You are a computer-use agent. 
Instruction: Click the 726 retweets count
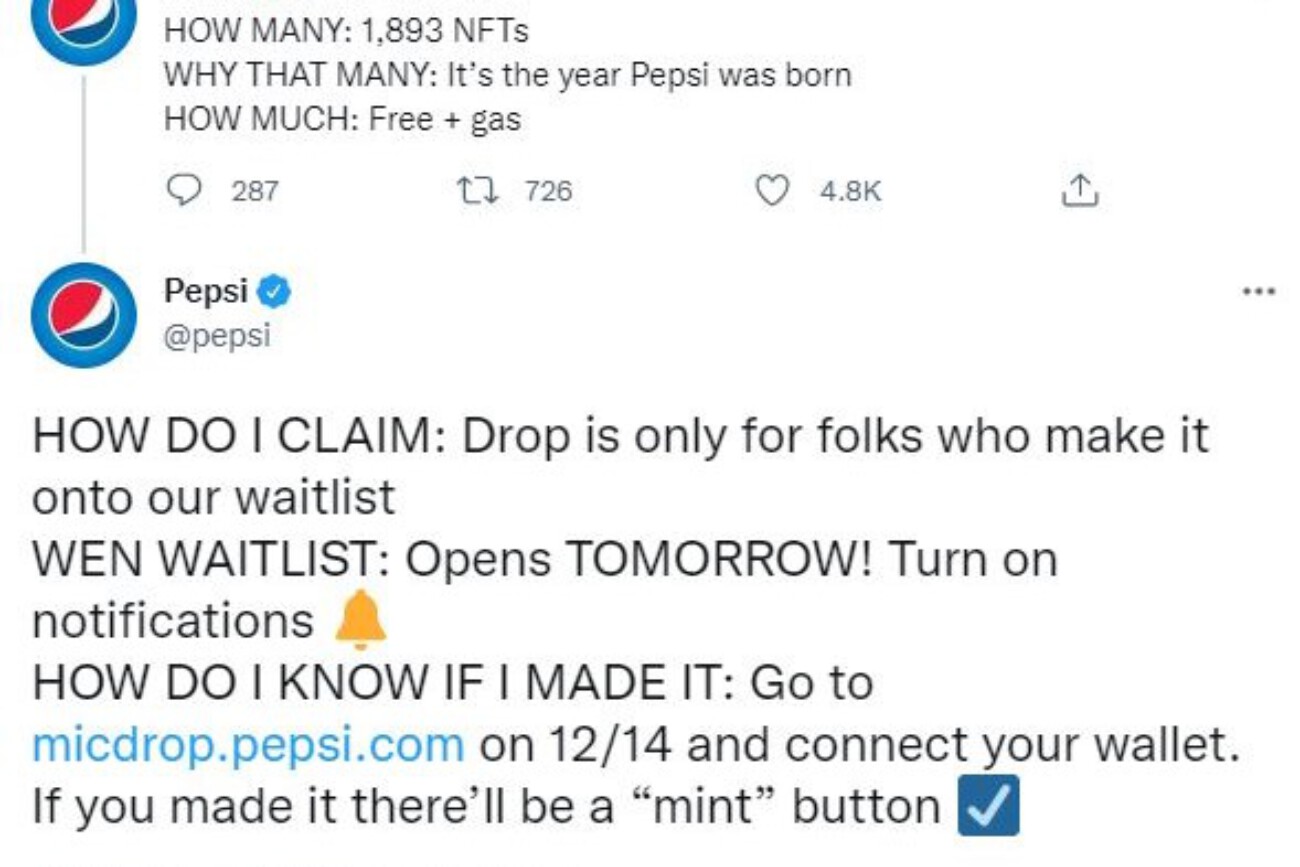coord(548,190)
